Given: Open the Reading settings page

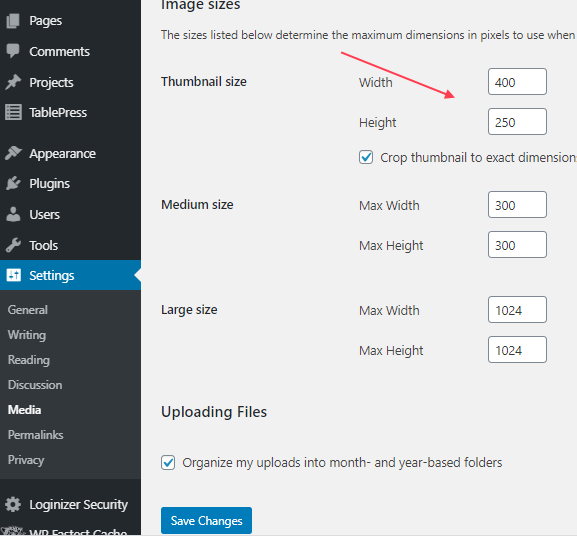Looking at the screenshot, I should pyautogui.click(x=29, y=360).
